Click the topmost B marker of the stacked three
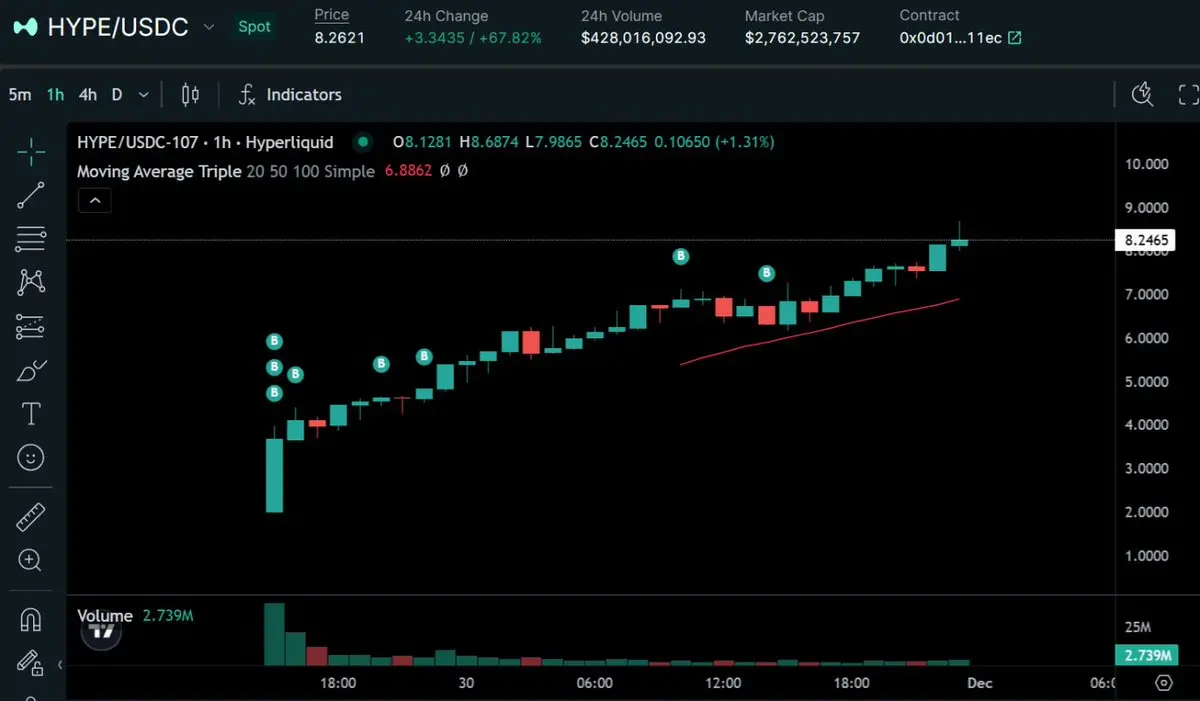Image resolution: width=1200 pixels, height=701 pixels. [275, 342]
